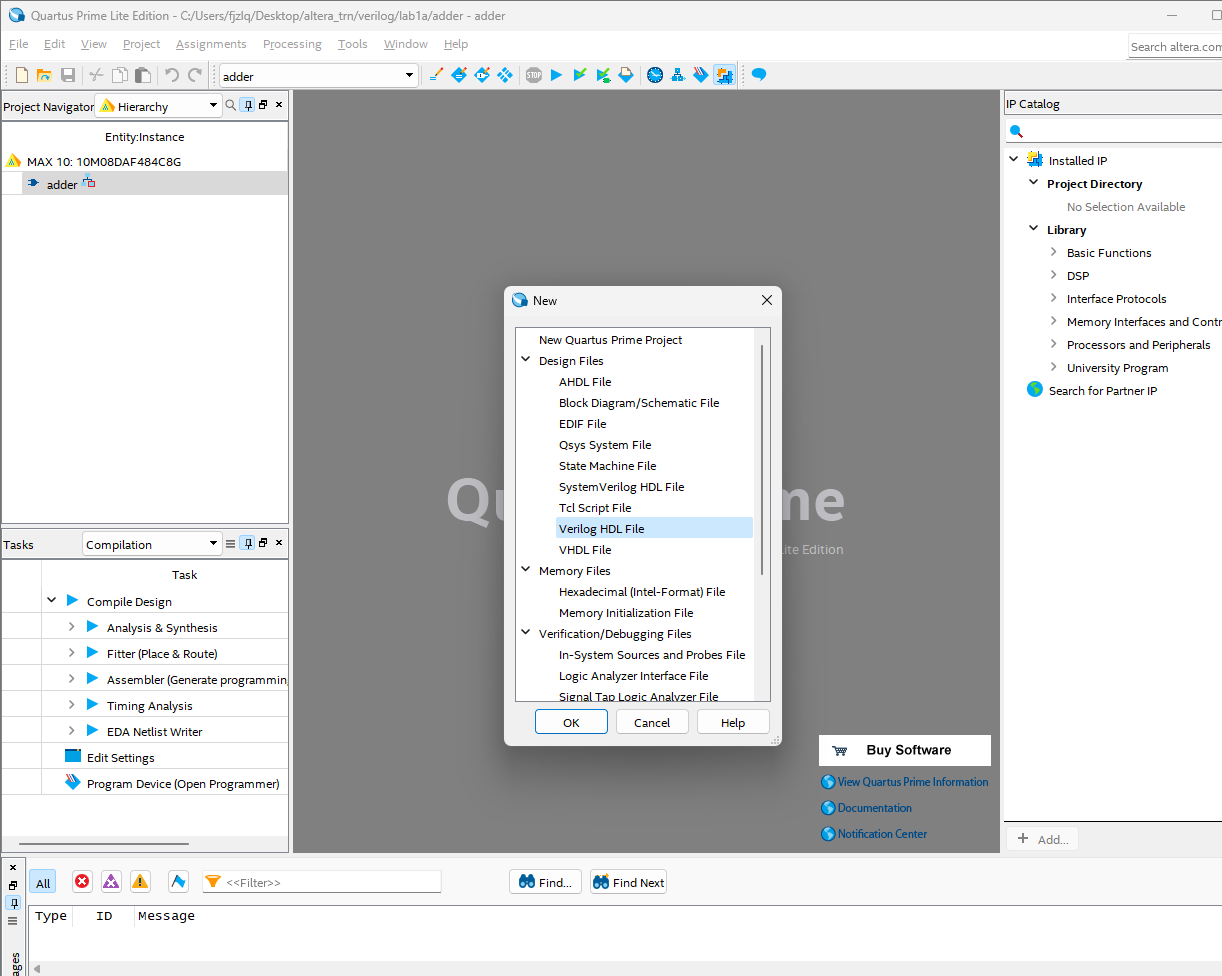Click the Search for Partner IP globe icon

(1035, 389)
